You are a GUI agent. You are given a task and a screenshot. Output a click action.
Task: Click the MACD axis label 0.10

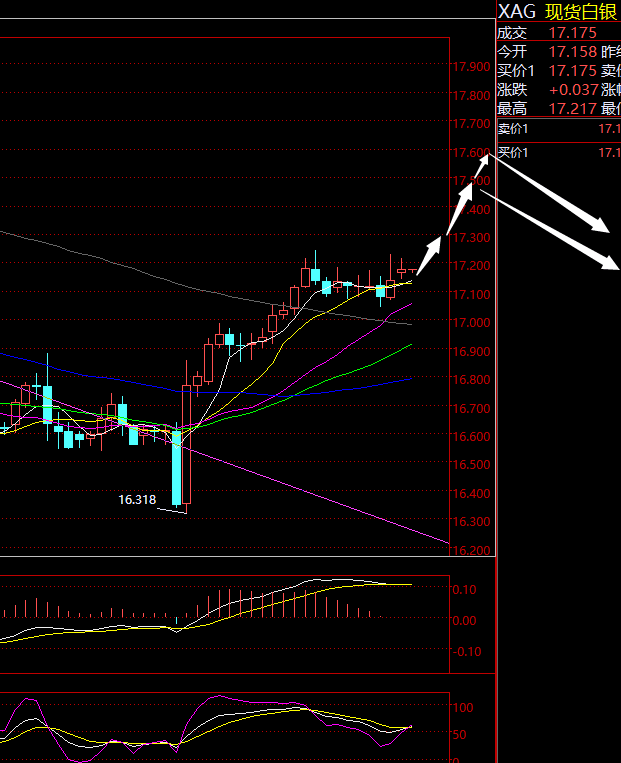[x=464, y=590]
